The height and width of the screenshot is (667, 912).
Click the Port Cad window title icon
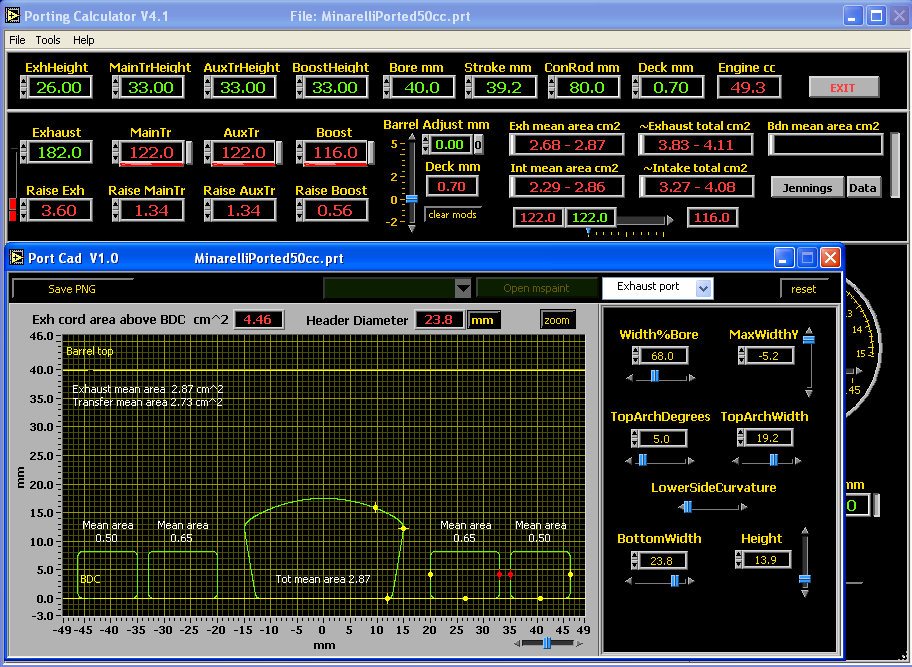point(17,258)
